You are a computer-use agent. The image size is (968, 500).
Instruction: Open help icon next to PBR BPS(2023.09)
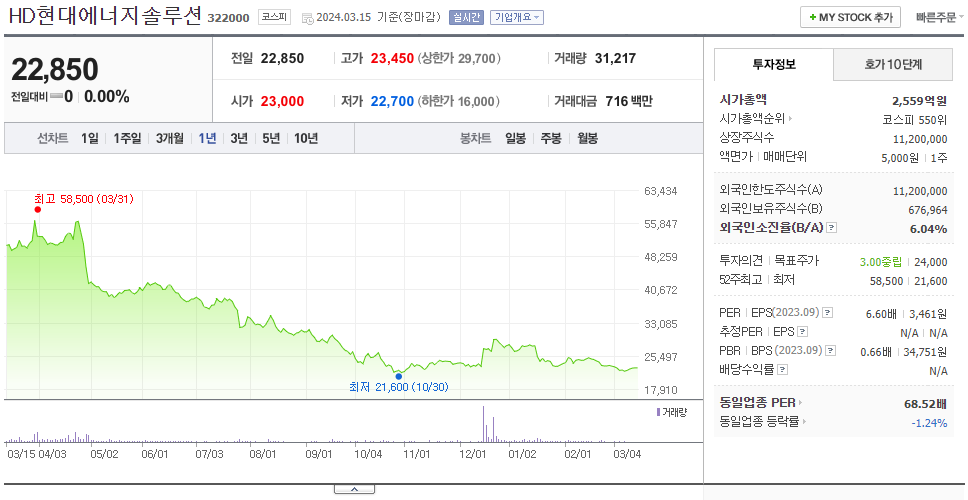pos(831,351)
